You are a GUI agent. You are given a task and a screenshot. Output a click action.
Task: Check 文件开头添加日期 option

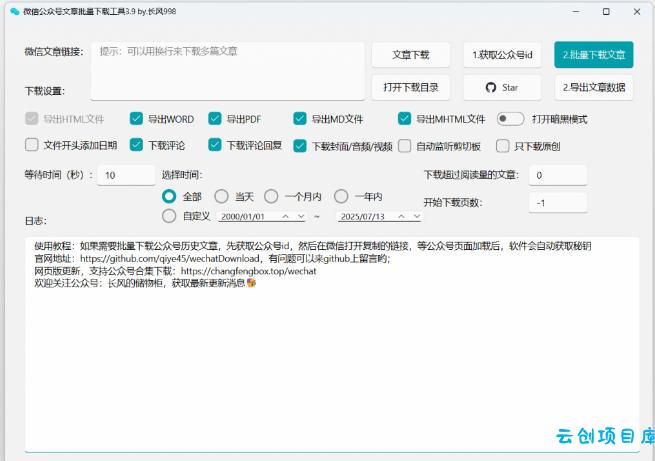[32, 145]
